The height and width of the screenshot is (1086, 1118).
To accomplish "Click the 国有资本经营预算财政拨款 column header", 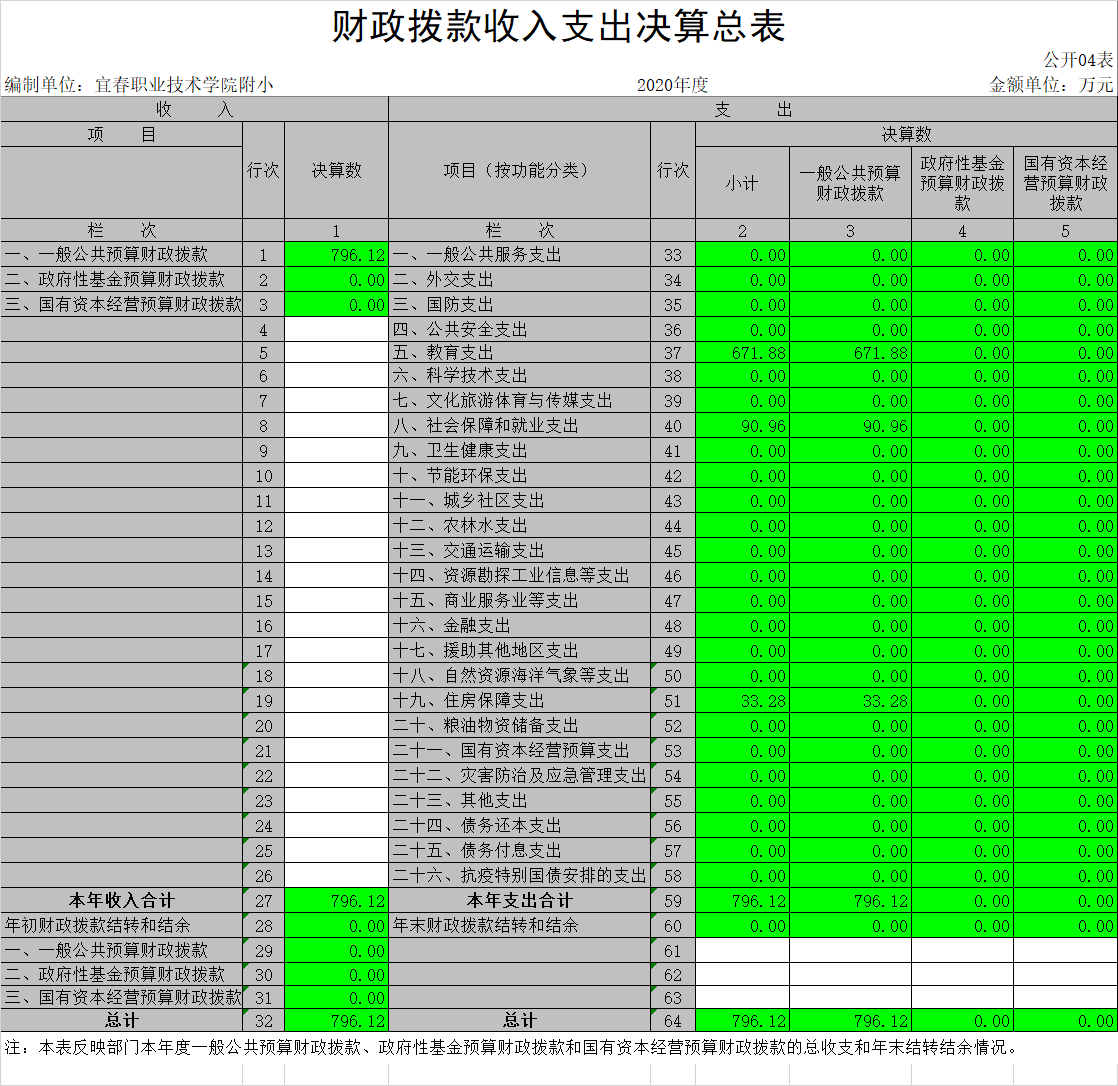I will pos(1065,183).
